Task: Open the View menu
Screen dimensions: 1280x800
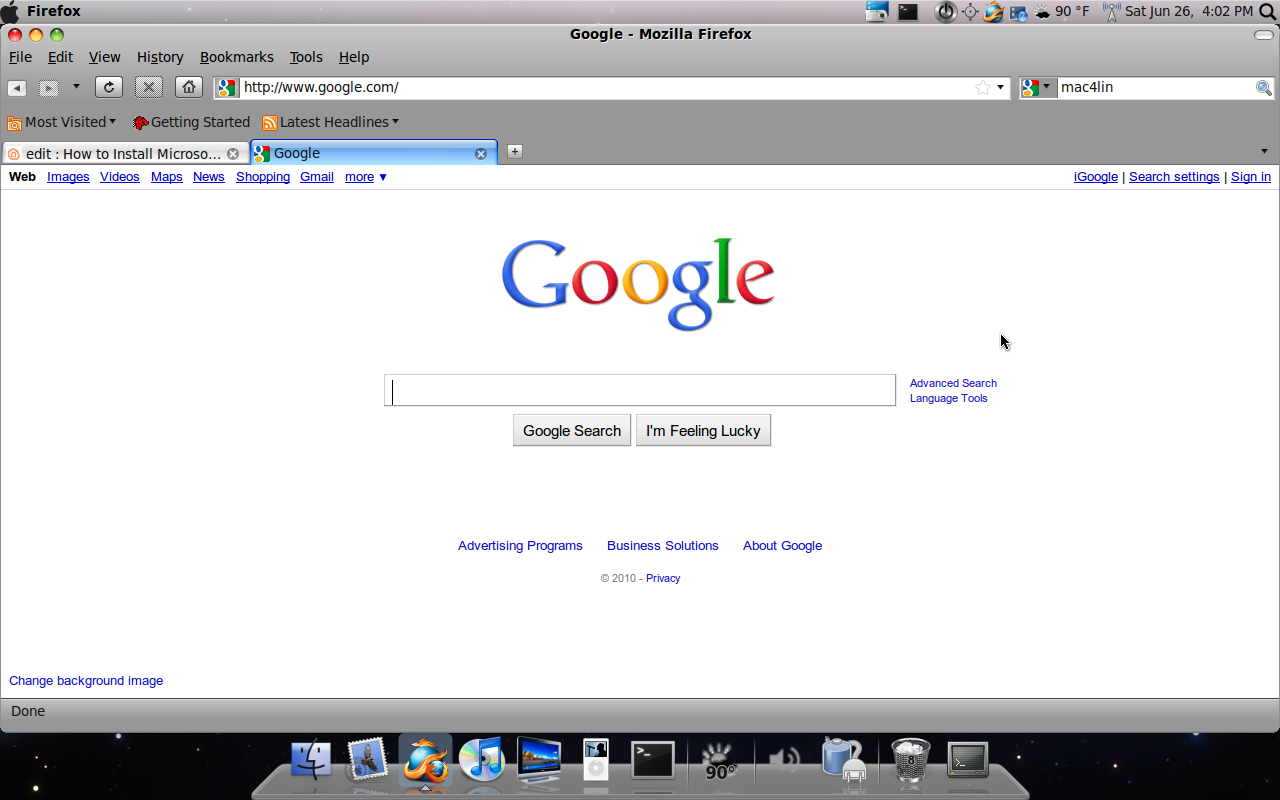Action: point(104,57)
